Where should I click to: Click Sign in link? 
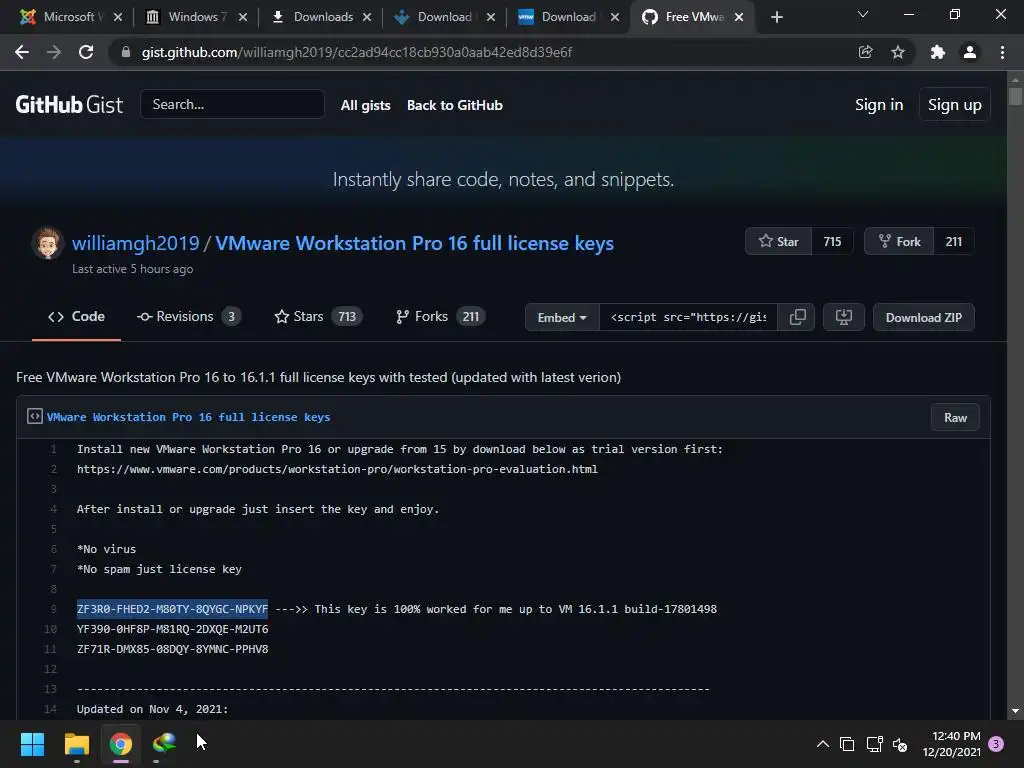[x=879, y=105]
